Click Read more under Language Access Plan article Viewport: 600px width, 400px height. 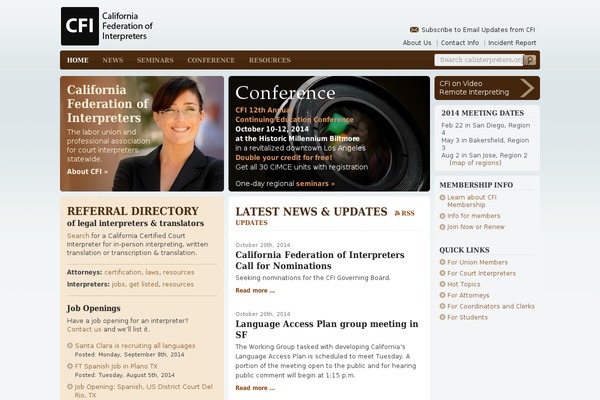(255, 388)
